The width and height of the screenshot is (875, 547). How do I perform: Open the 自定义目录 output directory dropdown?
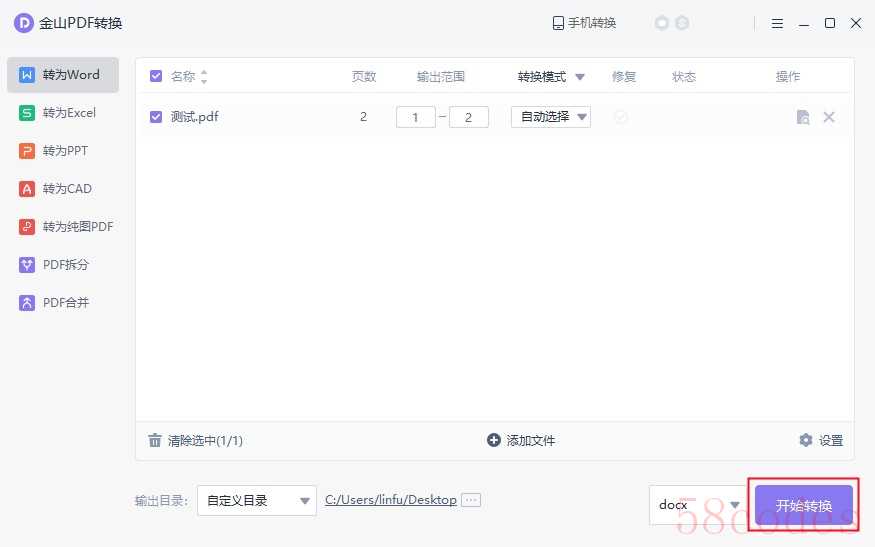(x=257, y=501)
